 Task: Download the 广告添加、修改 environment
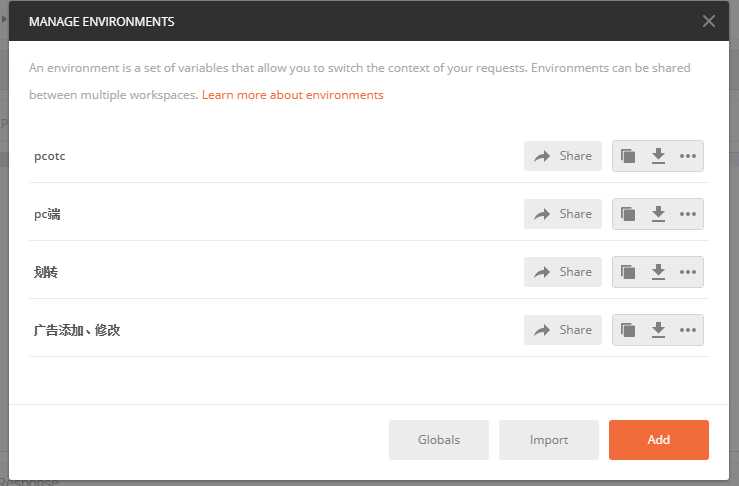658,330
